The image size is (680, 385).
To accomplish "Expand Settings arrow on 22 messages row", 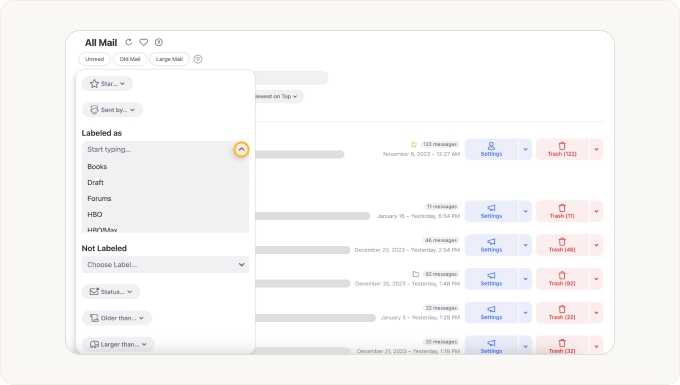I will 525,313.
